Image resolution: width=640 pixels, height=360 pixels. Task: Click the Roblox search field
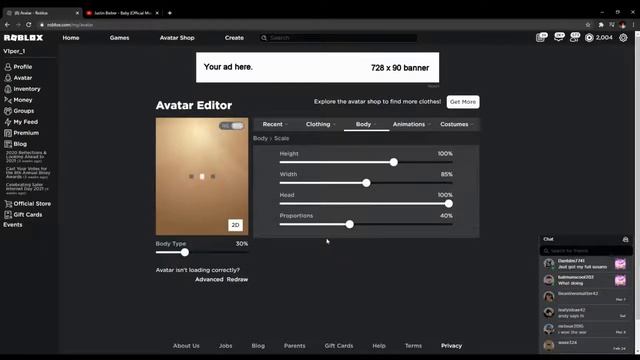click(x=338, y=38)
